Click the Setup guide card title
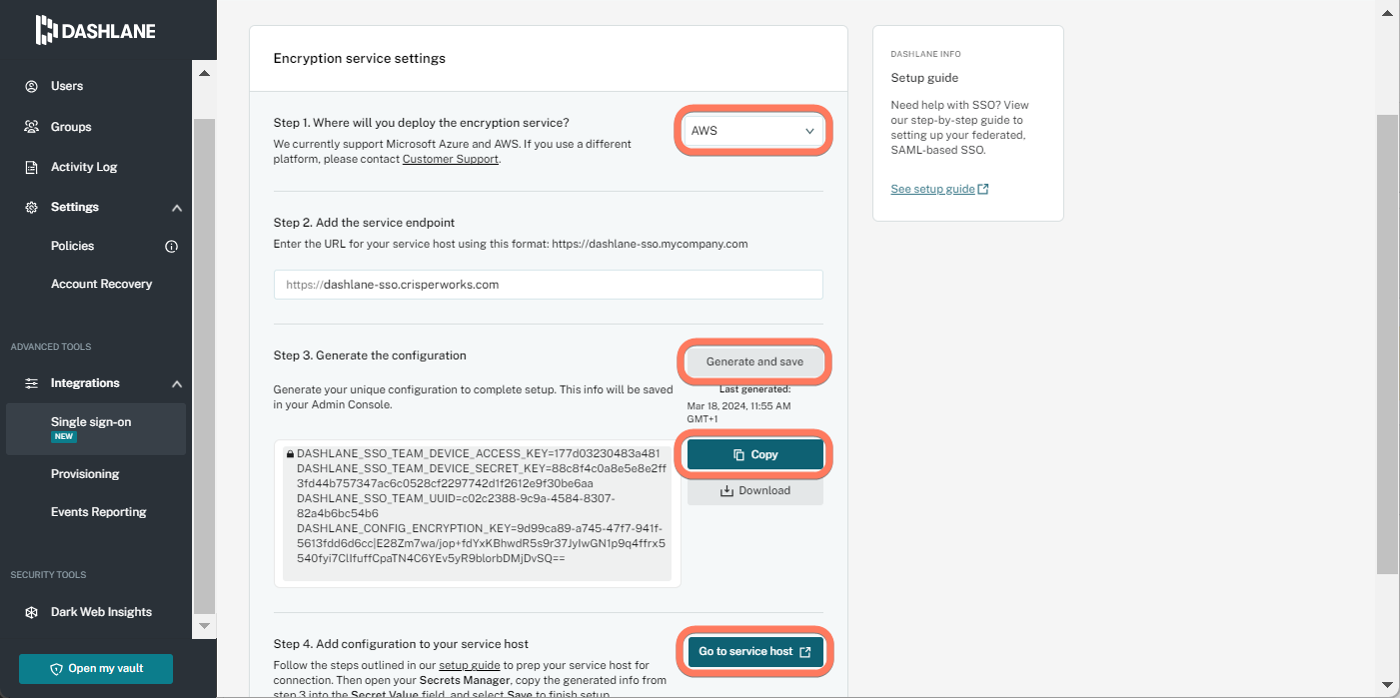The image size is (1400, 698). pyautogui.click(x=924, y=78)
